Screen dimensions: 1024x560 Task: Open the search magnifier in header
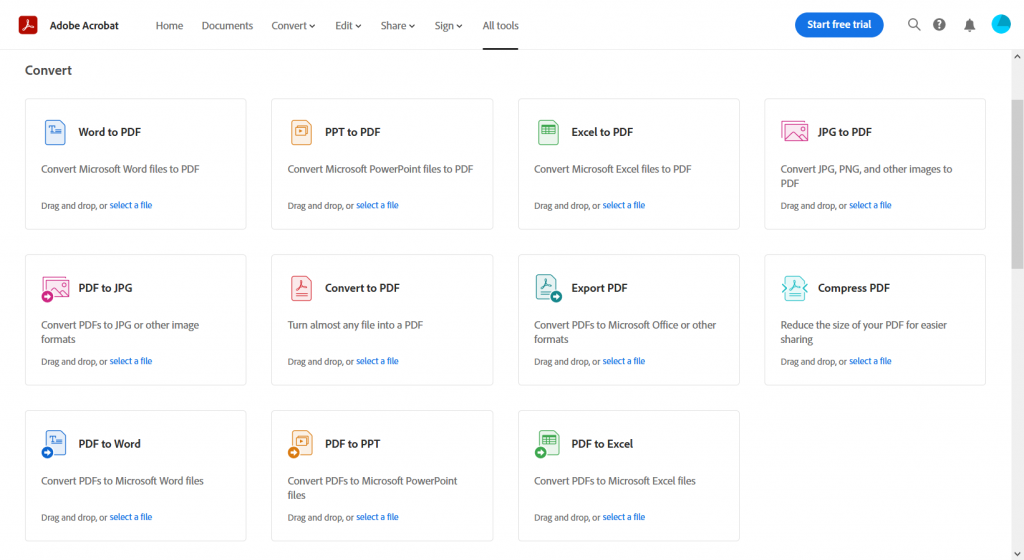pyautogui.click(x=914, y=25)
